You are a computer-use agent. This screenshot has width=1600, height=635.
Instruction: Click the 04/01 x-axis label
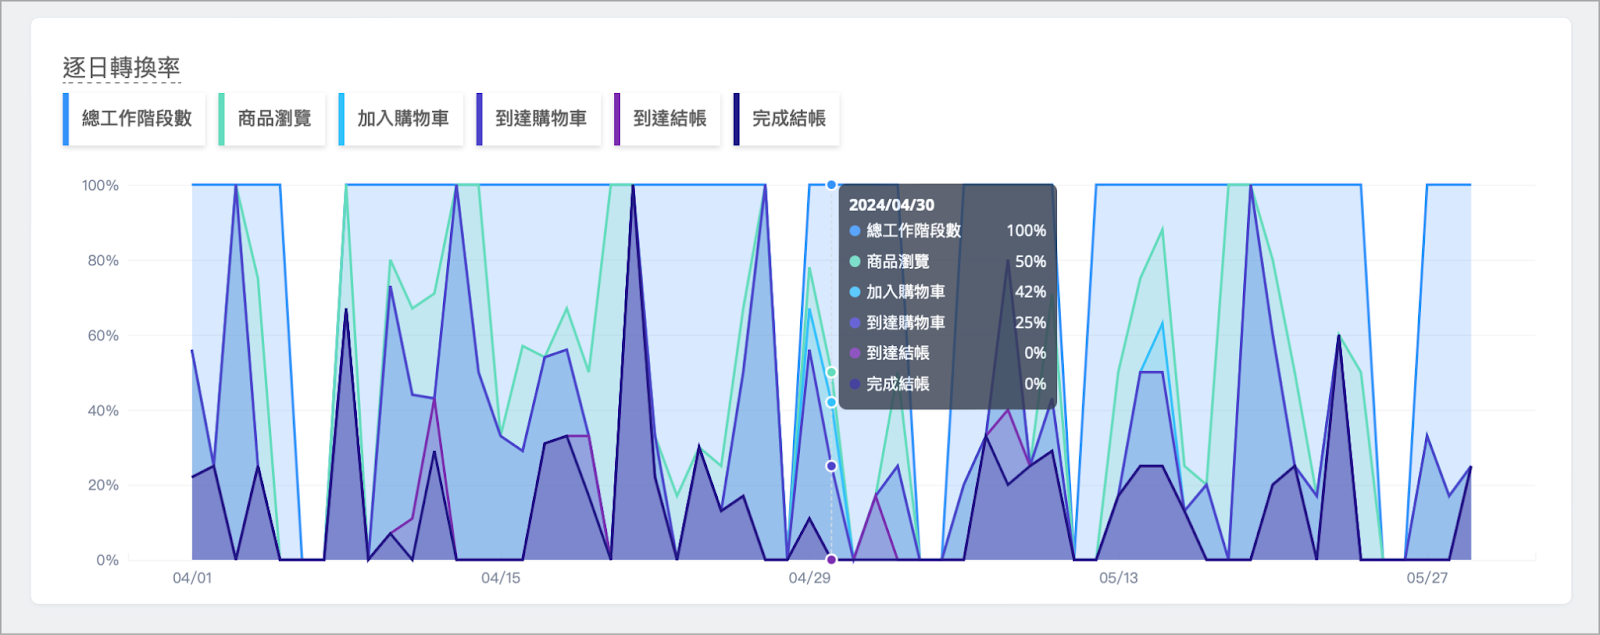[x=192, y=578]
